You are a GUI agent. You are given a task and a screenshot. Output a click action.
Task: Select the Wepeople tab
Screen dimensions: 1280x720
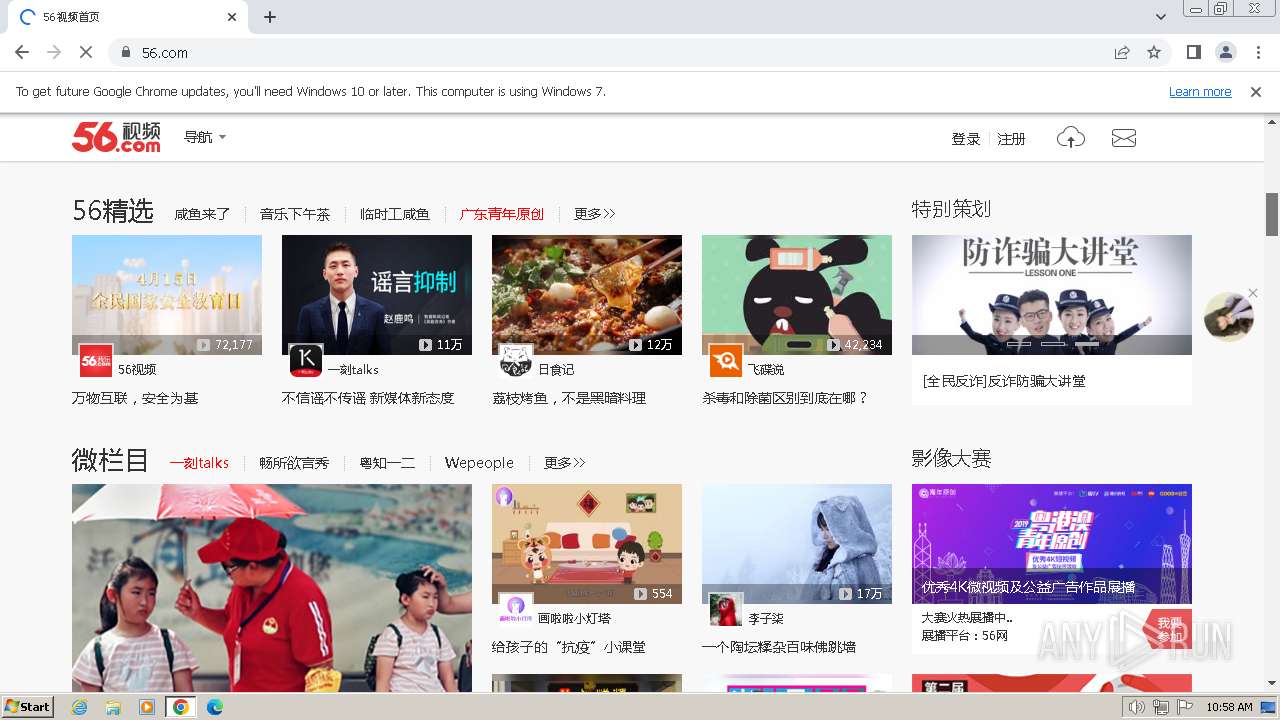pyautogui.click(x=479, y=463)
